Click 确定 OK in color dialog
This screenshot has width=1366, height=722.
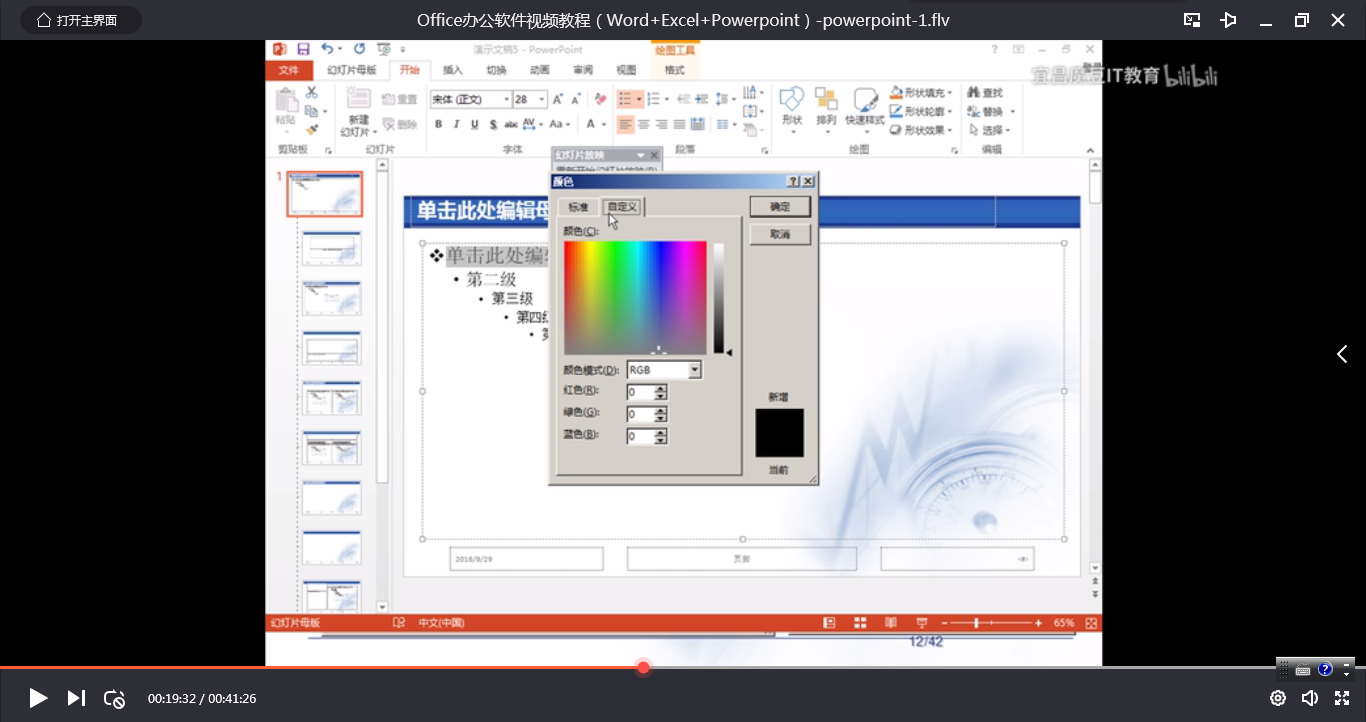coord(780,207)
